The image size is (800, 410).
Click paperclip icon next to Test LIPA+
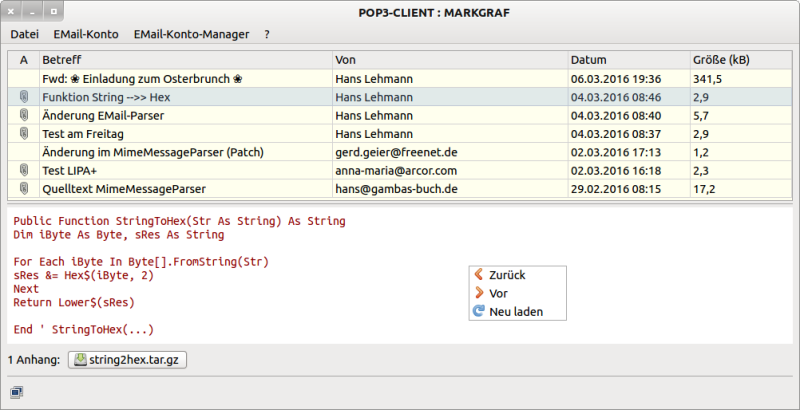[x=24, y=171]
